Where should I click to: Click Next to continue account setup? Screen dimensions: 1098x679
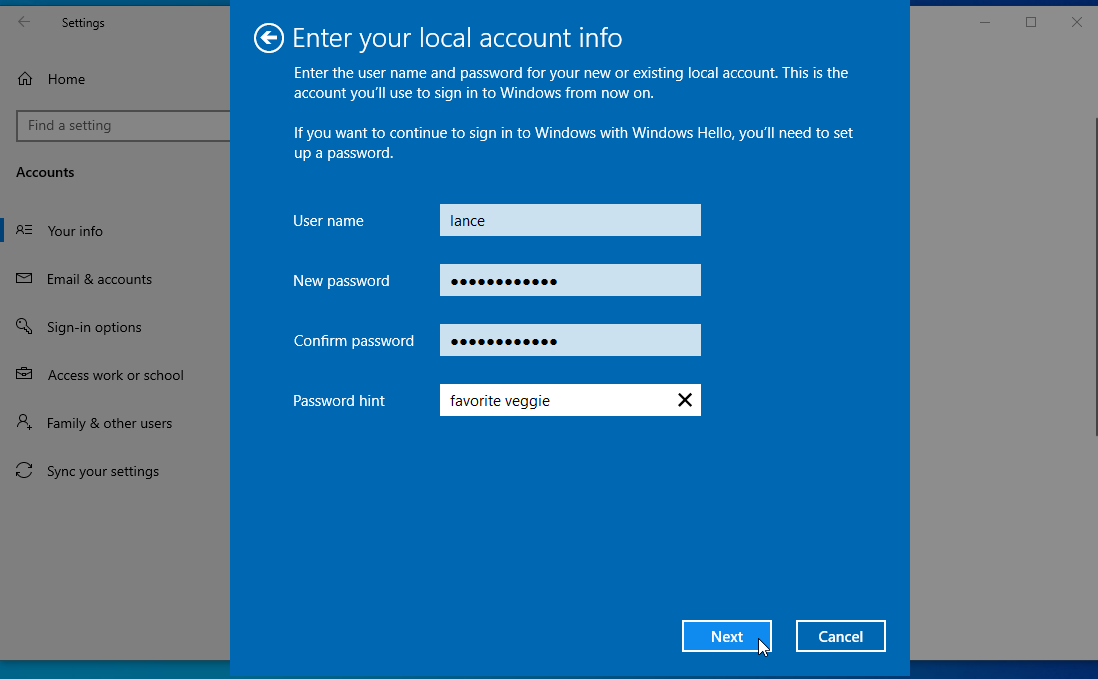(x=727, y=636)
